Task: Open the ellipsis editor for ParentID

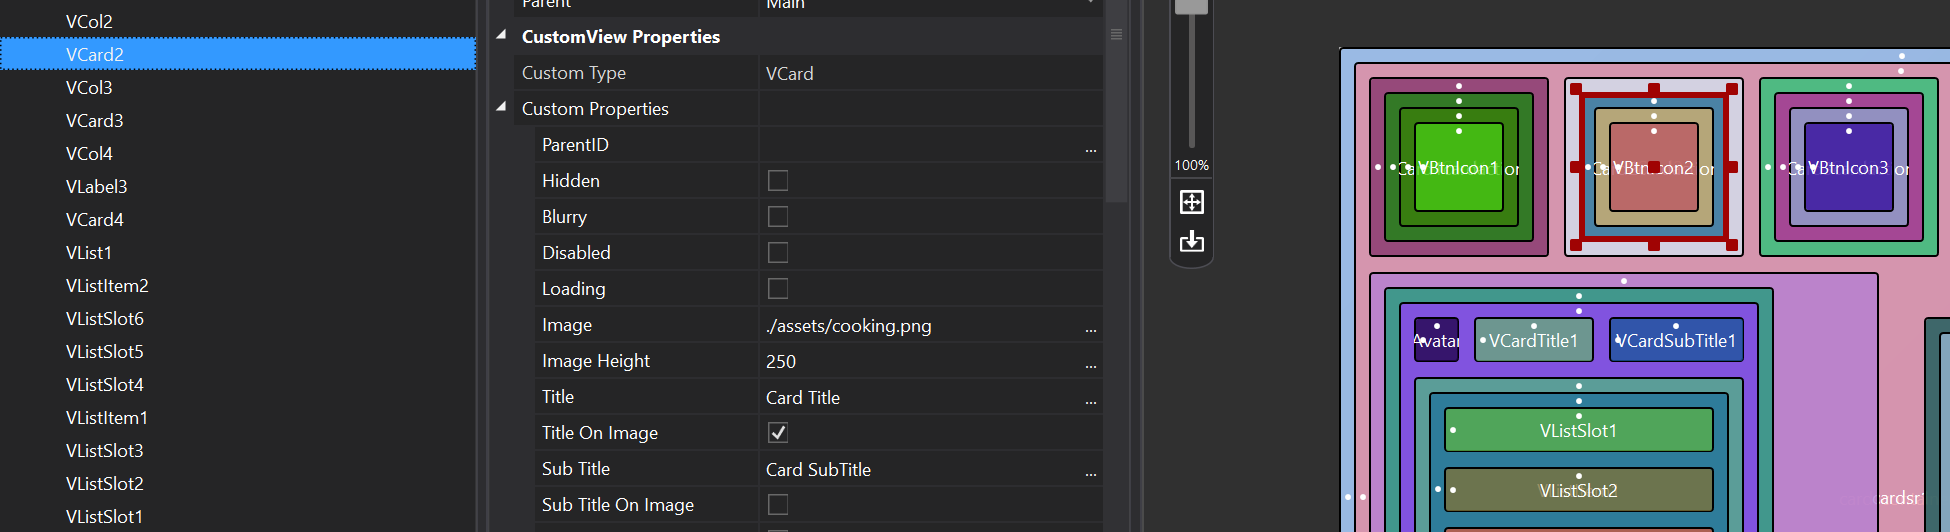Action: pos(1090,146)
